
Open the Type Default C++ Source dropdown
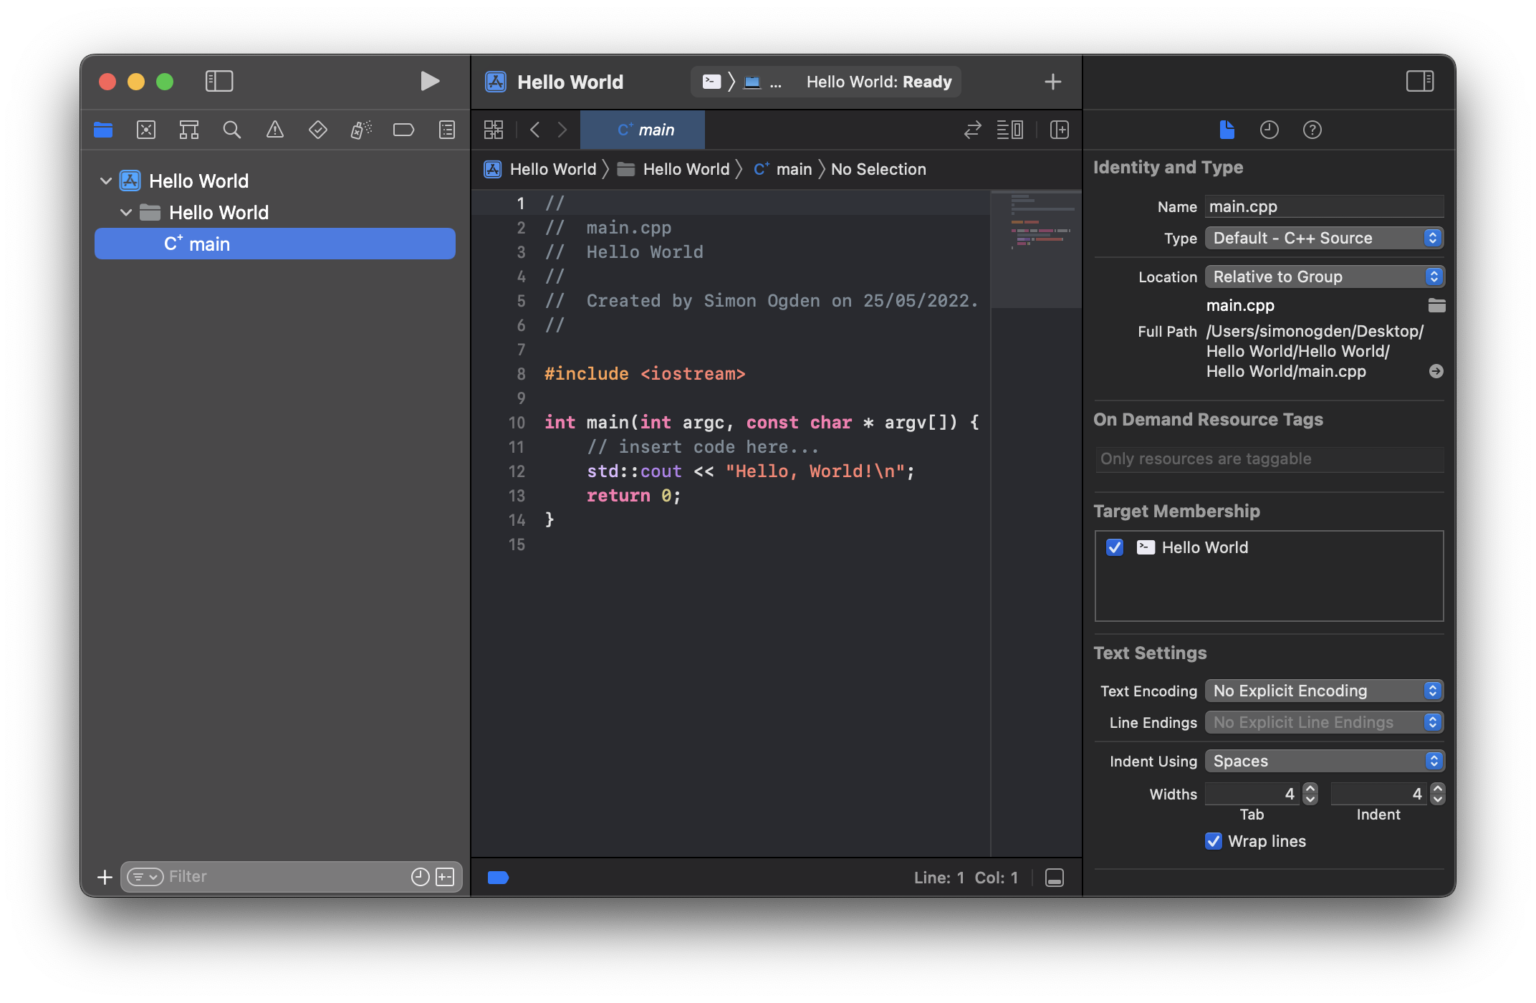click(1324, 238)
